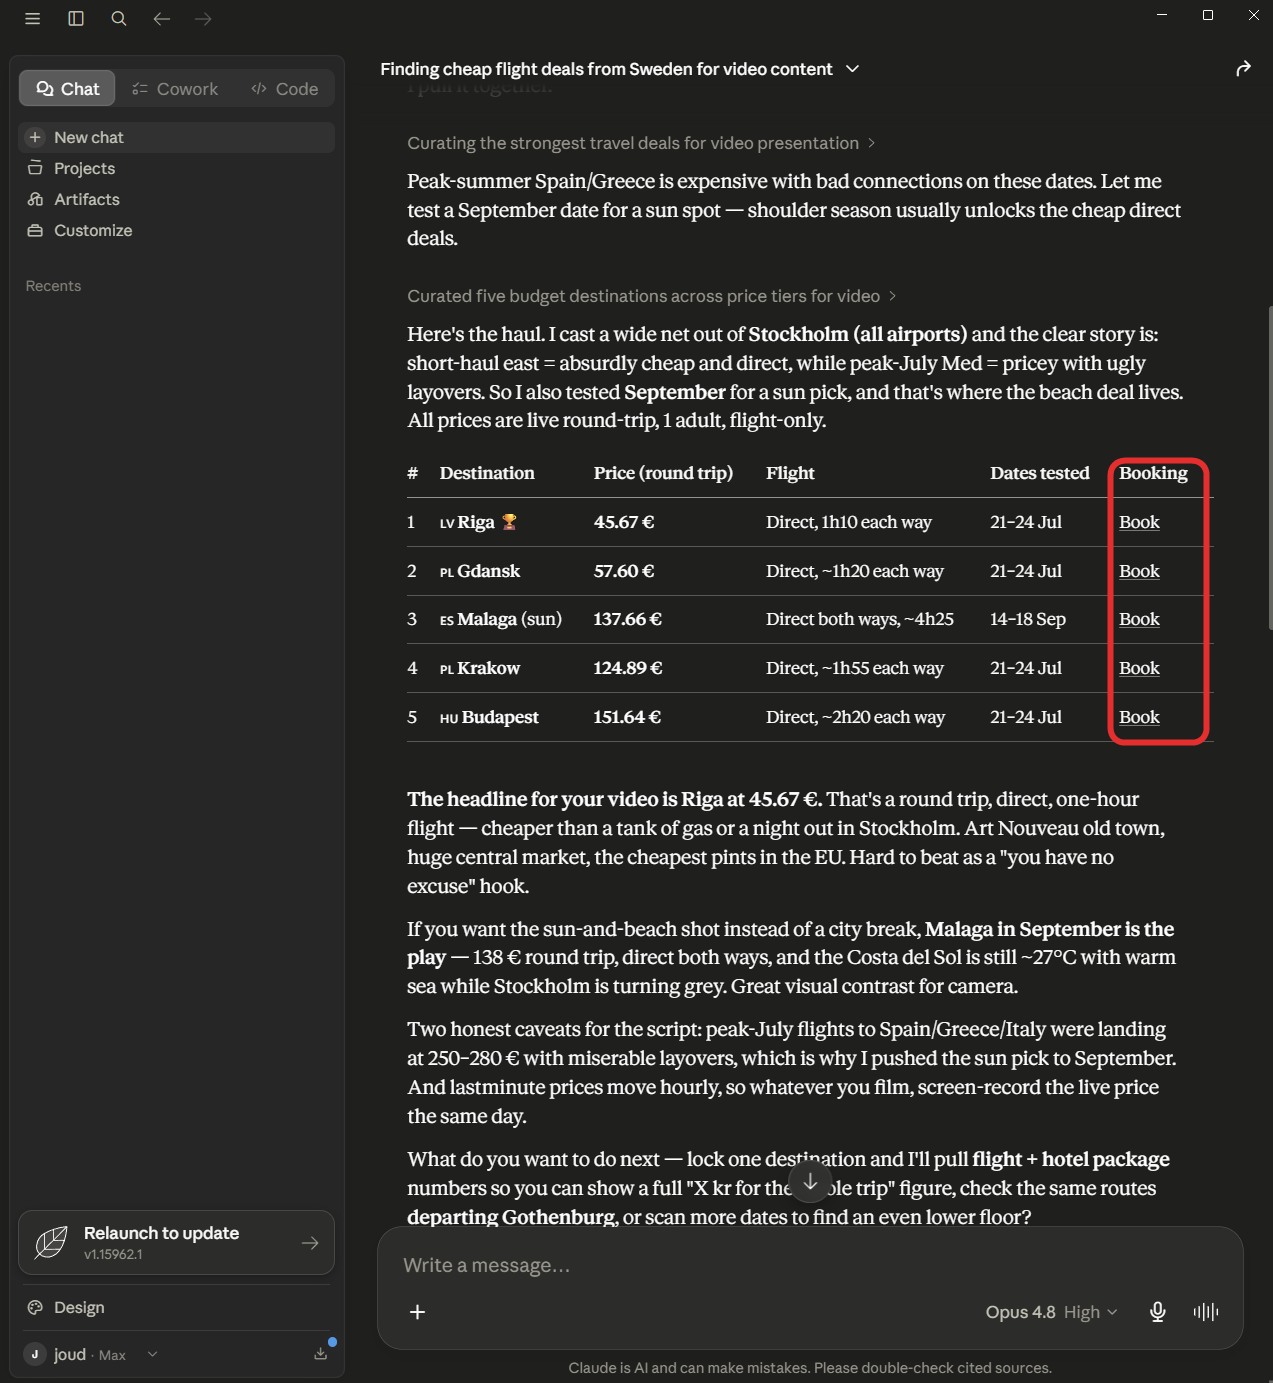Toggle the sidebar panel icon
Image resolution: width=1273 pixels, height=1383 pixels.
click(x=76, y=19)
